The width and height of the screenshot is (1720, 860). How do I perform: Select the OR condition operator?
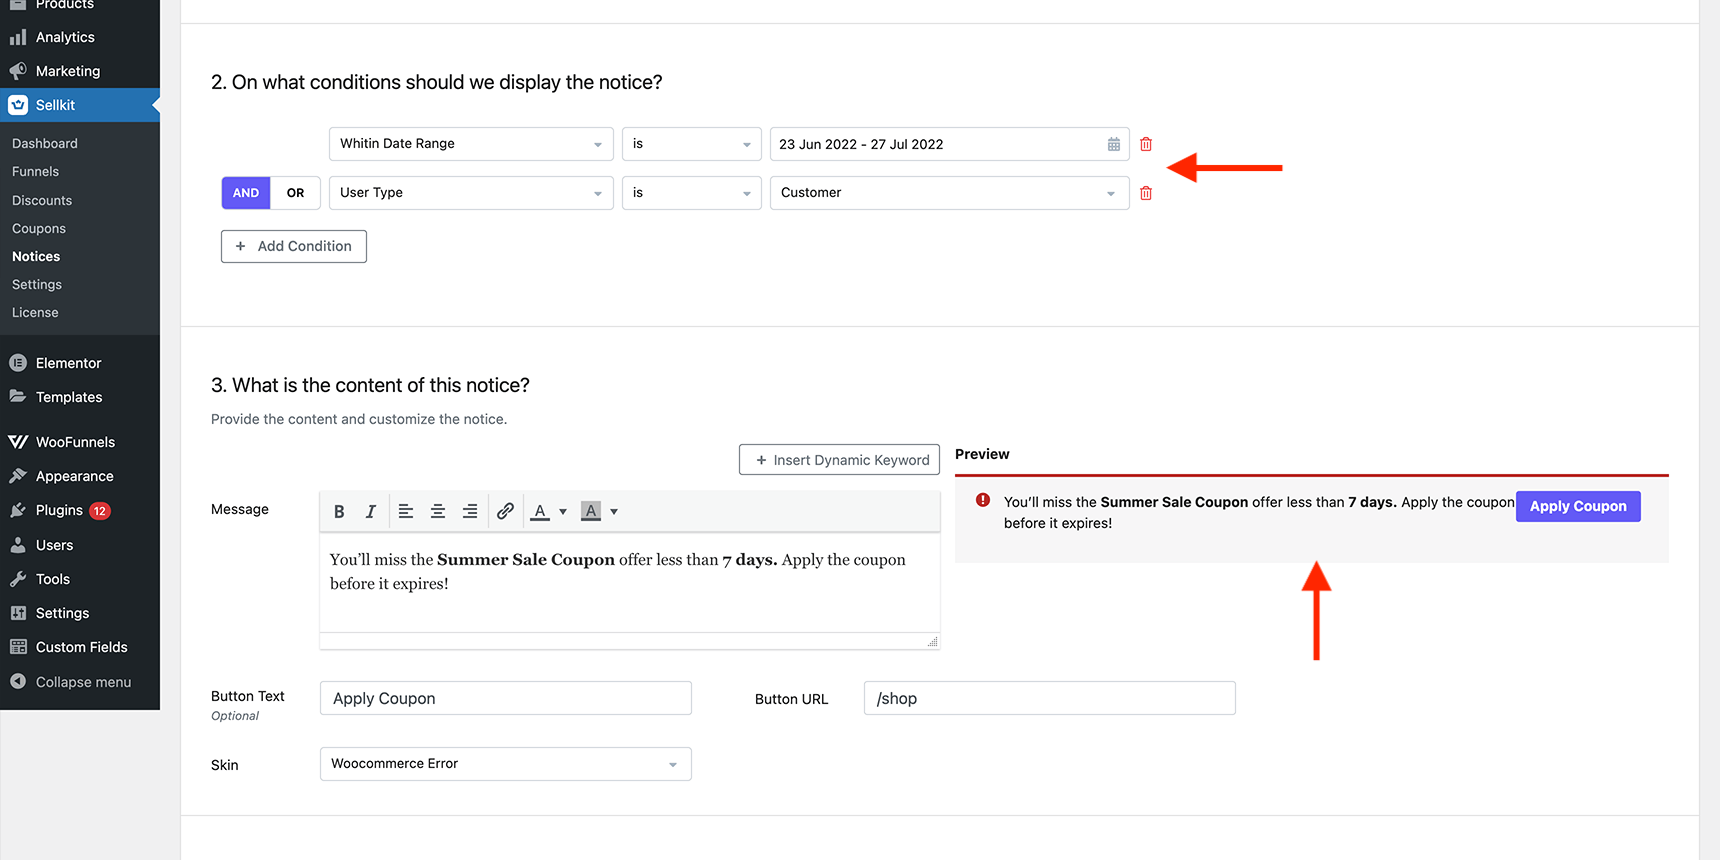point(295,193)
